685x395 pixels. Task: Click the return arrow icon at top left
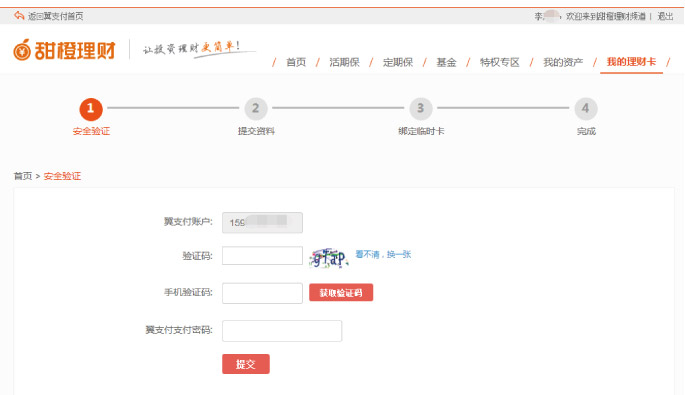pyautogui.click(x=19, y=16)
